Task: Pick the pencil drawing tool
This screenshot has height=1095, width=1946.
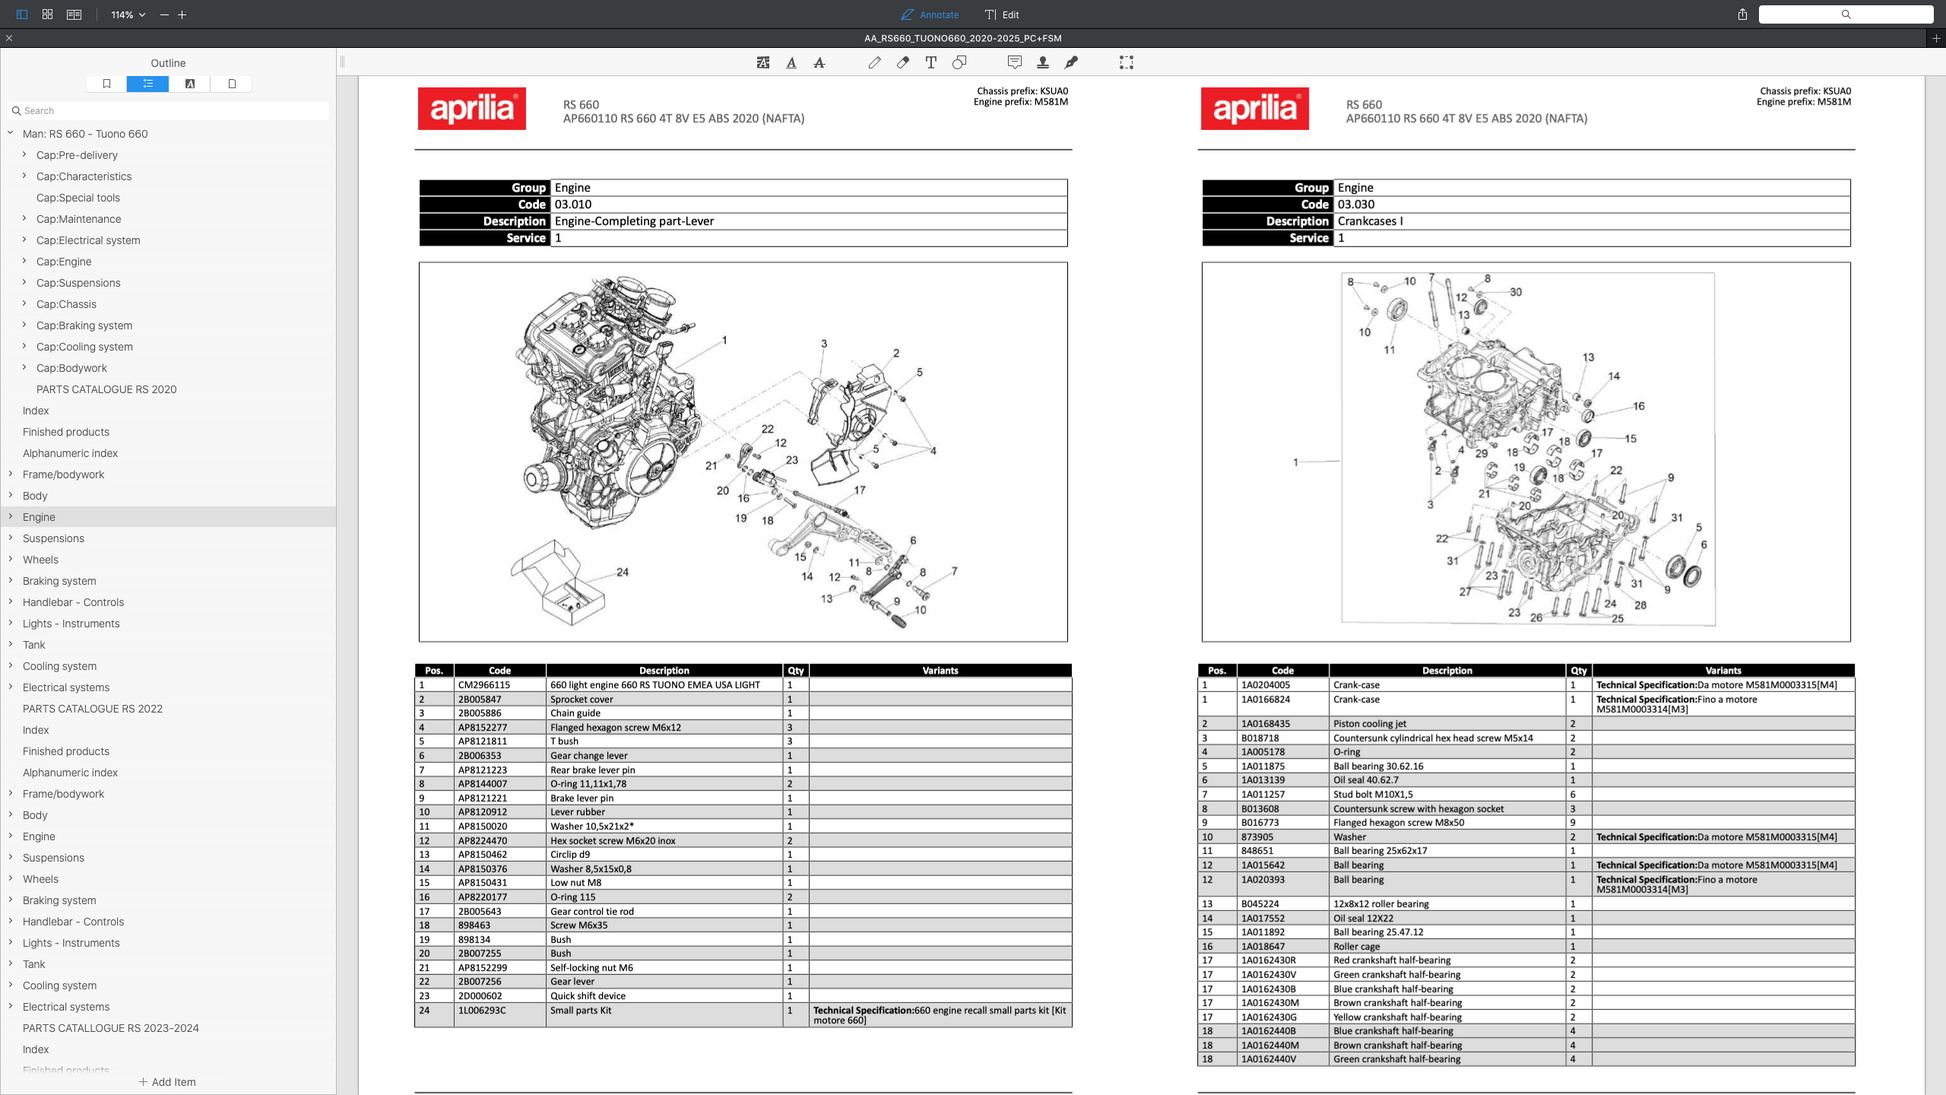Action: 874,62
